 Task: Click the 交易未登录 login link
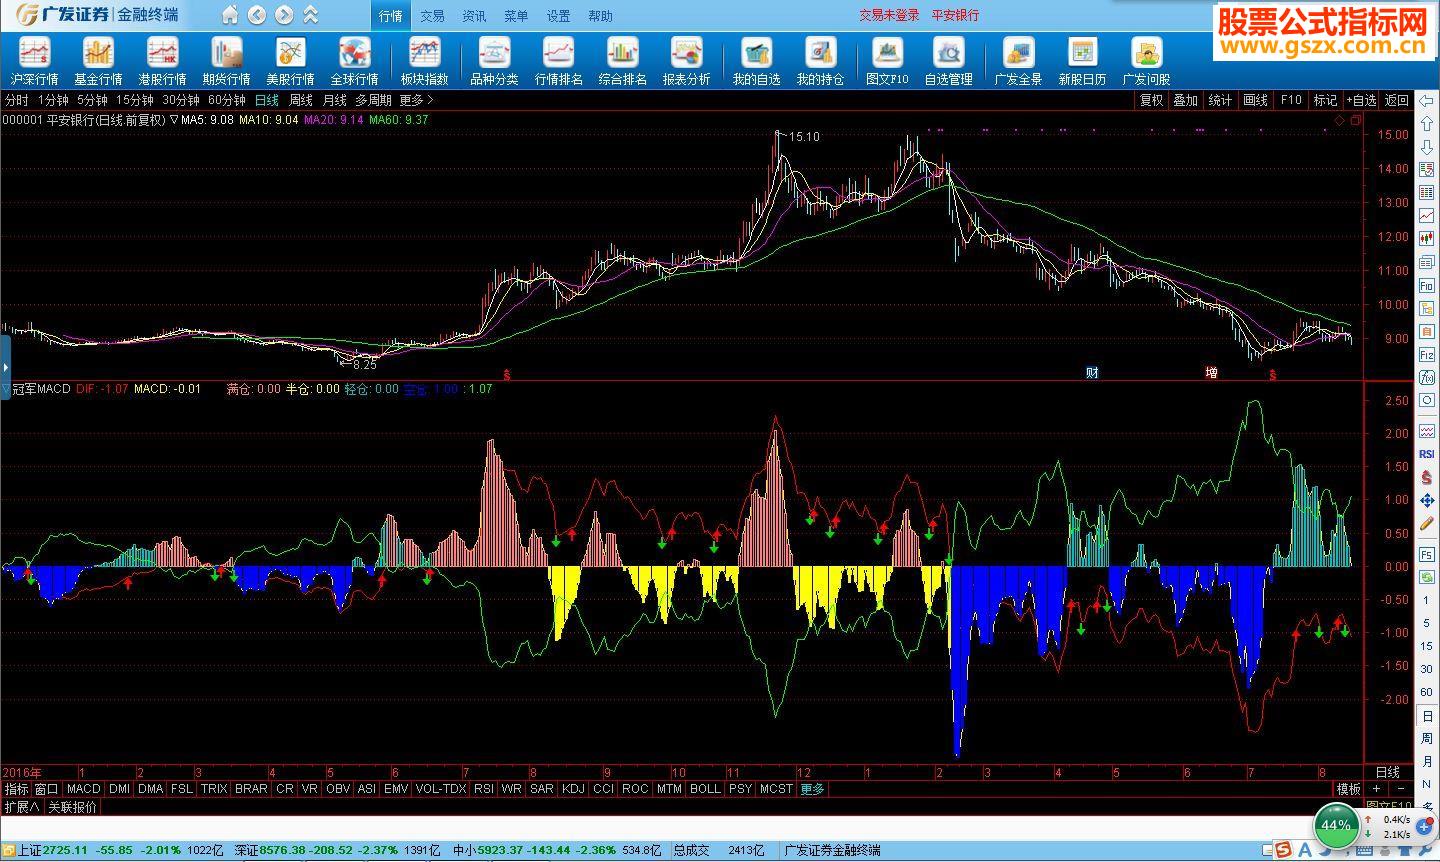(x=889, y=15)
